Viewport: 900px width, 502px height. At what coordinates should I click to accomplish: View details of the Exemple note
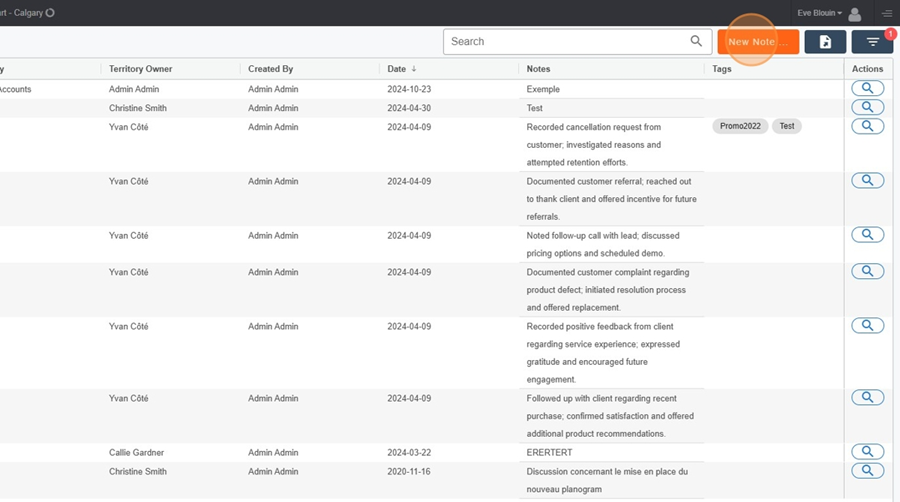[x=867, y=88]
